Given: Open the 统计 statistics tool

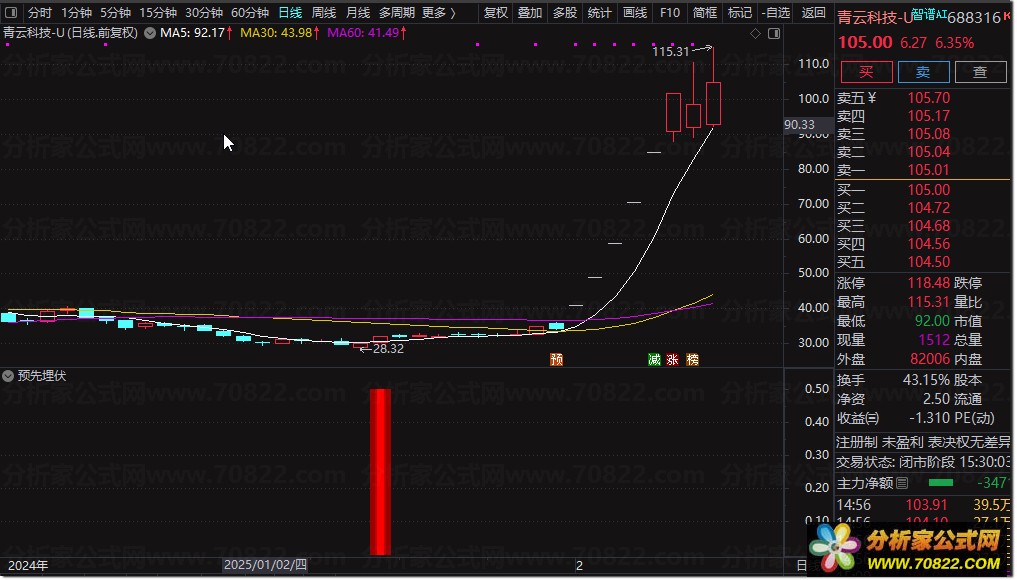Looking at the screenshot, I should tap(599, 12).
